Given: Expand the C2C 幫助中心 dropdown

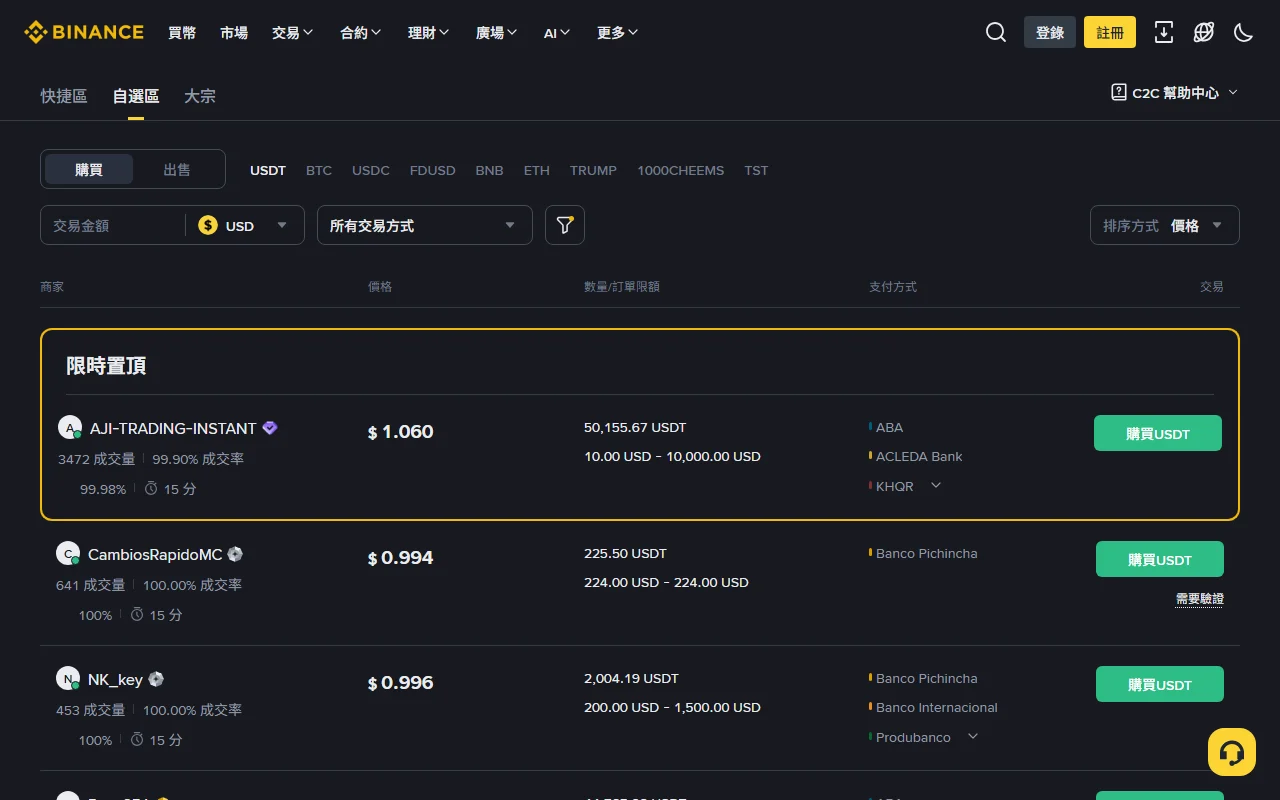Looking at the screenshot, I should (1174, 92).
